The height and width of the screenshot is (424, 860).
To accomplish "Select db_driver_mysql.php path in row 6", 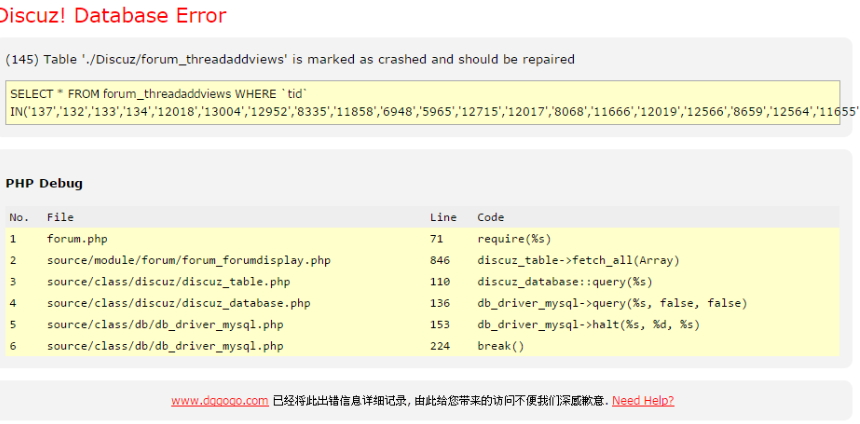I will tap(165, 346).
